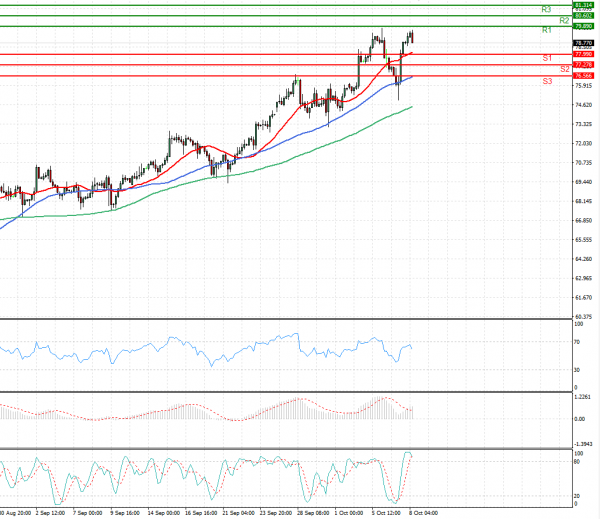Click the 75.915 price axis value
Viewport: 600px width, 519px height.
point(584,86)
